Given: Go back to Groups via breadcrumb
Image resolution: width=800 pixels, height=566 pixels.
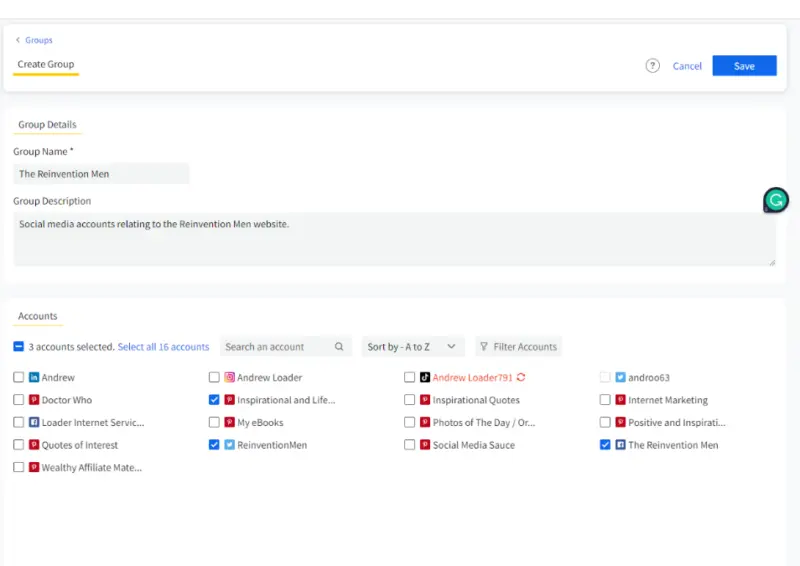Looking at the screenshot, I should [x=38, y=40].
